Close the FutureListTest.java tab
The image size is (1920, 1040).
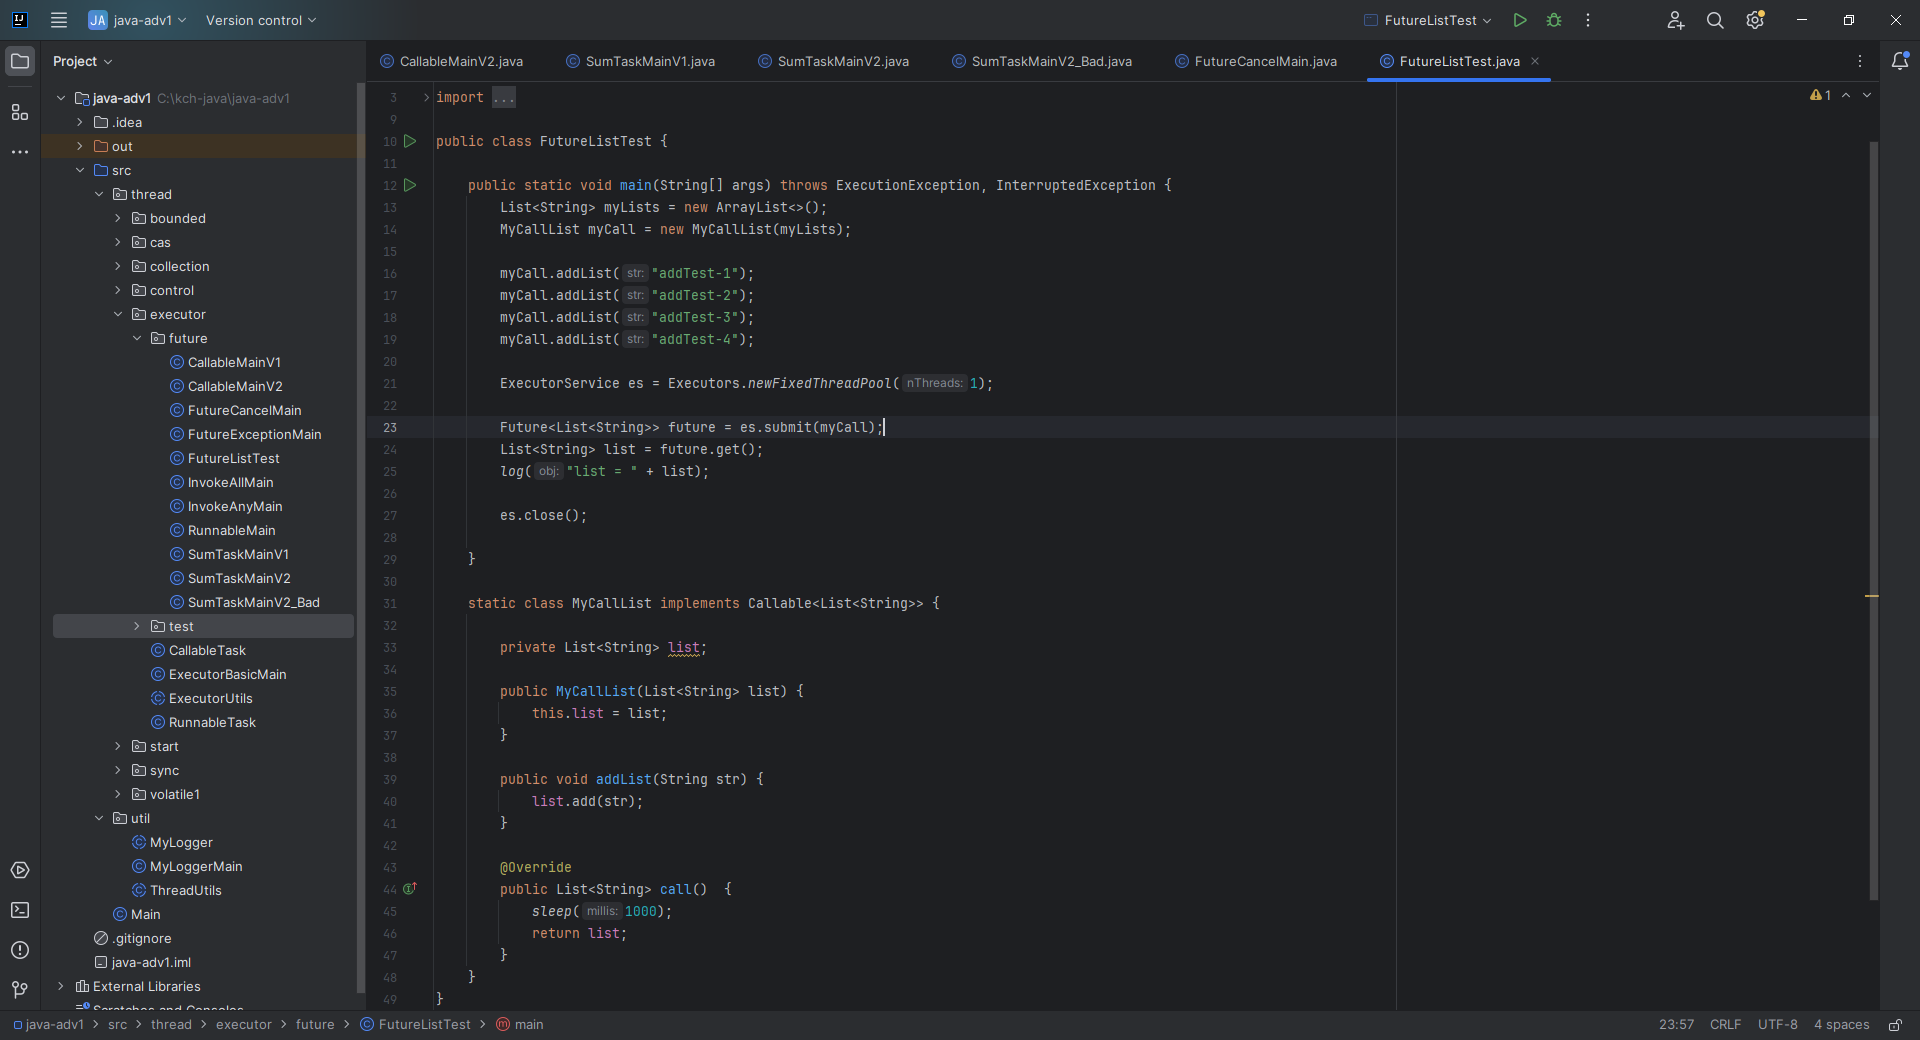point(1535,61)
